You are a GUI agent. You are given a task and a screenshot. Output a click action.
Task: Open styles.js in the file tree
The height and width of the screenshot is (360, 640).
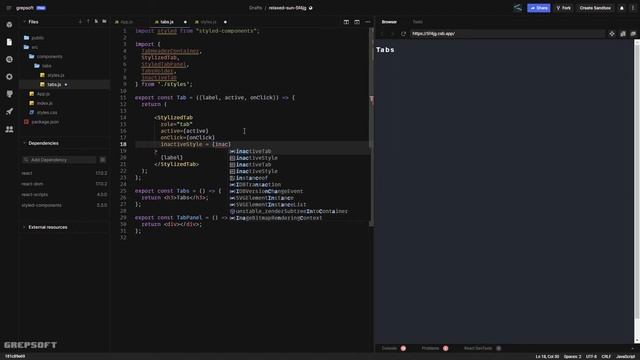[52, 75]
